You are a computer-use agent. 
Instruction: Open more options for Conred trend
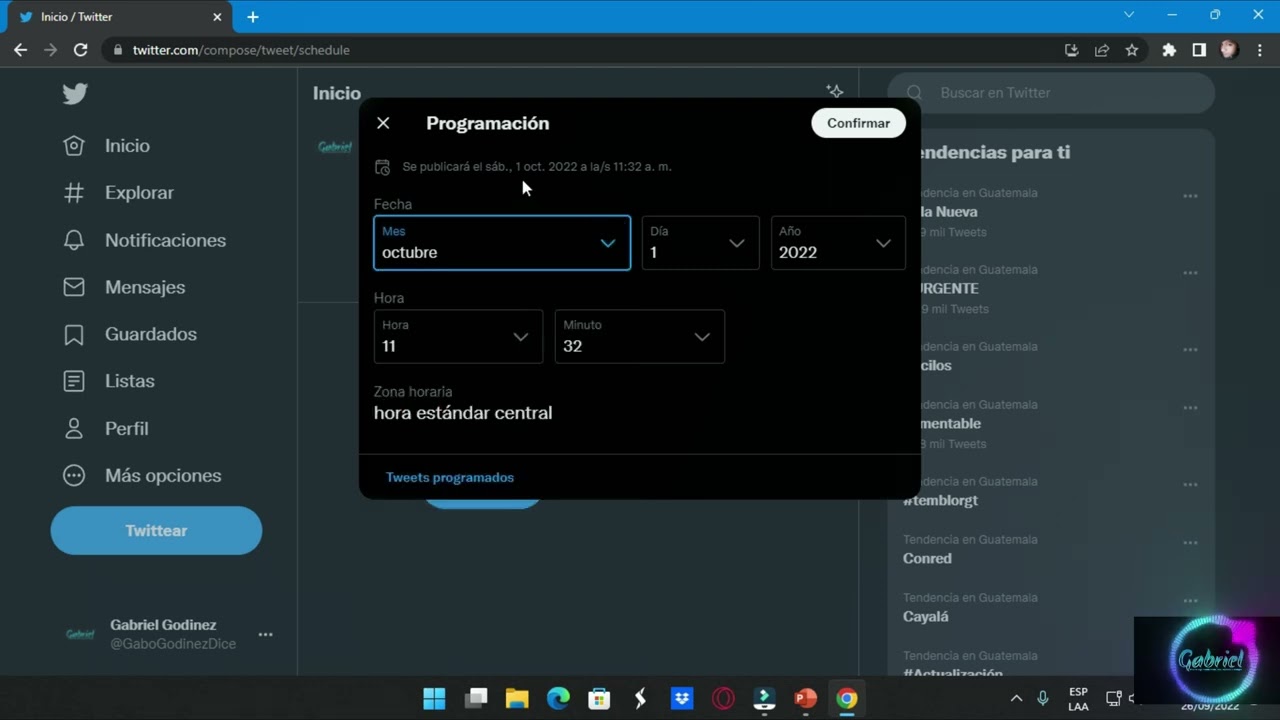[x=1190, y=543]
